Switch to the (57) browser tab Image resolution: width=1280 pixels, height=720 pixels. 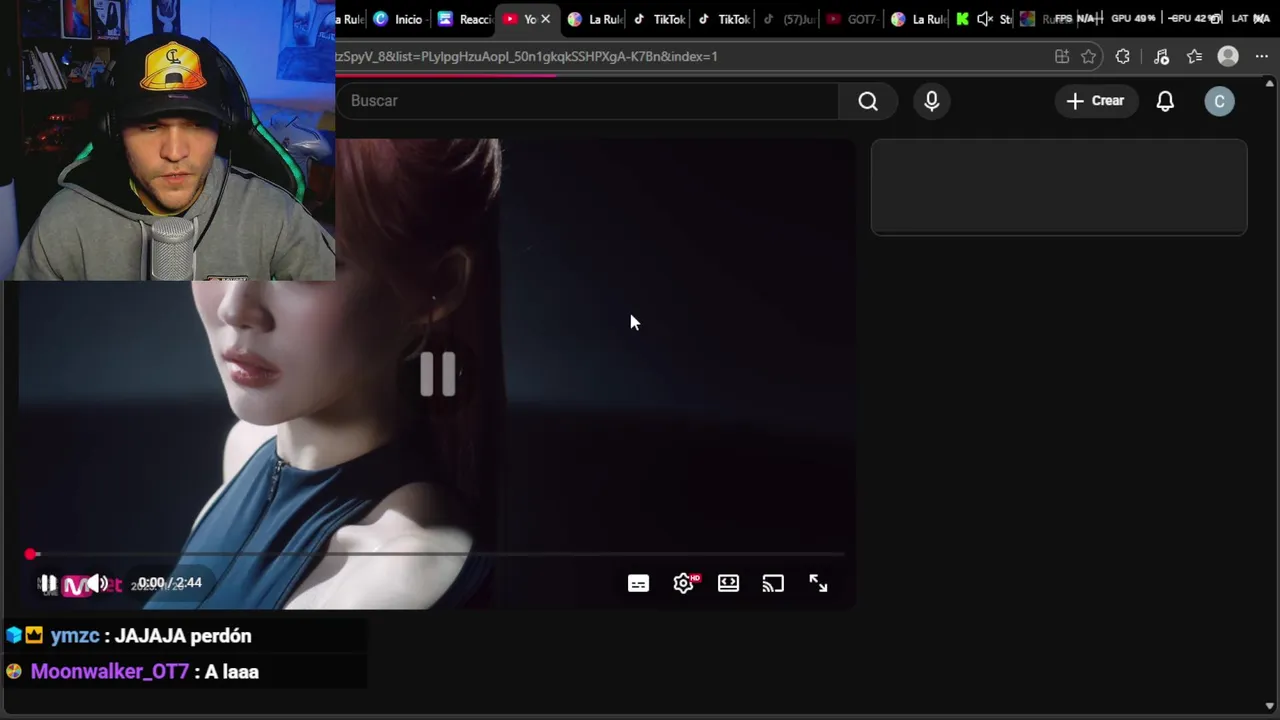pos(788,19)
